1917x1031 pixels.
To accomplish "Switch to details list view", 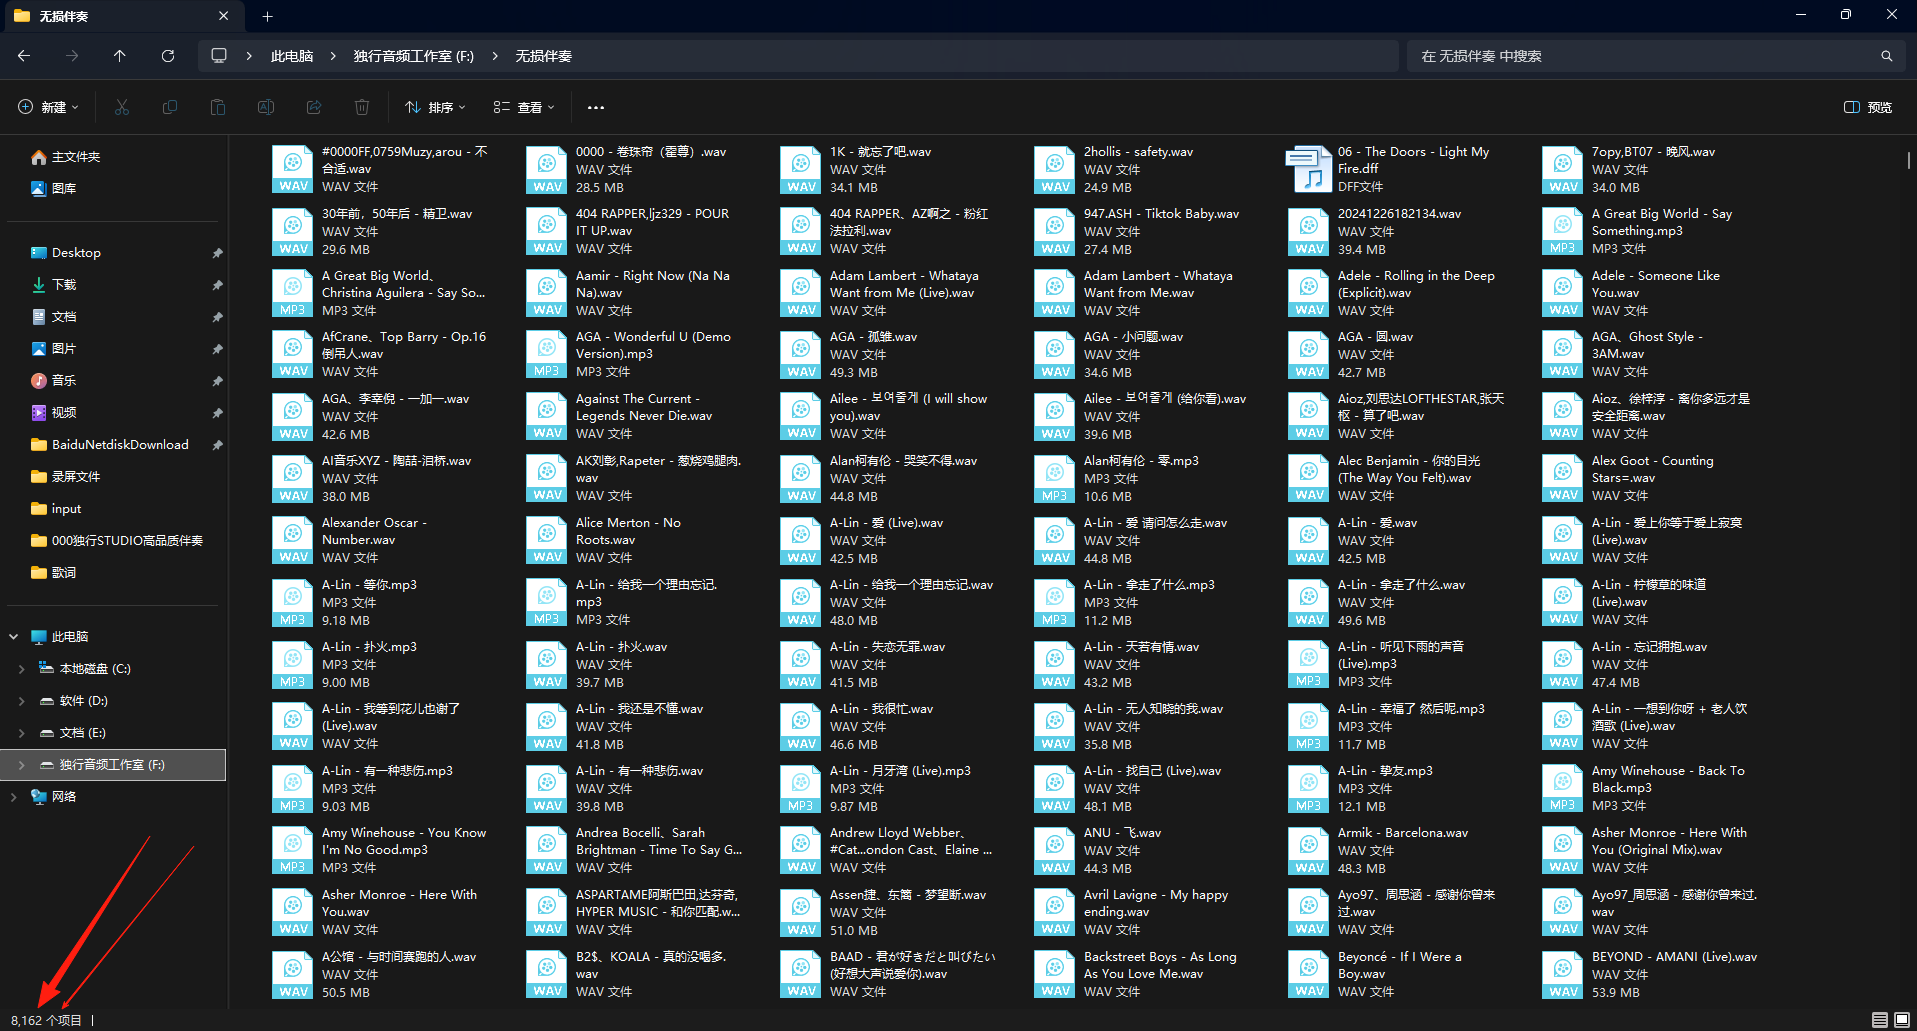I will [1880, 1020].
